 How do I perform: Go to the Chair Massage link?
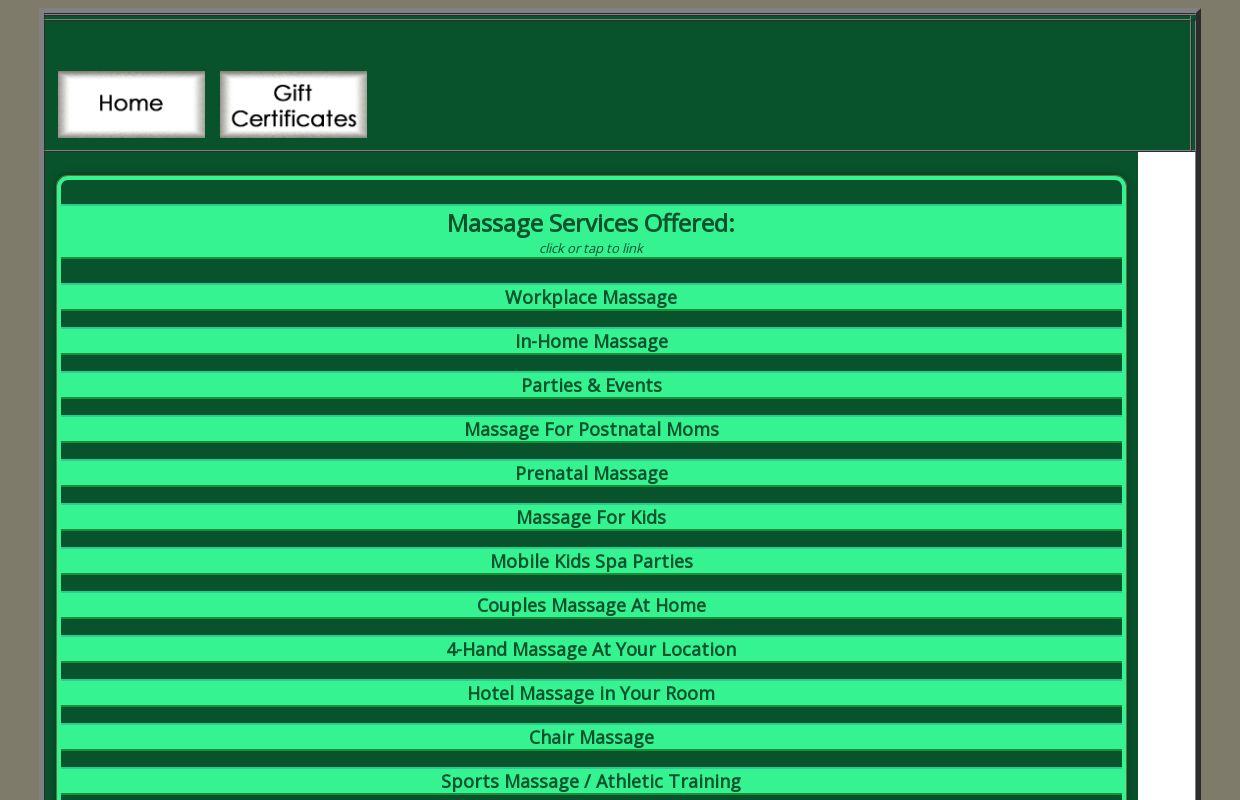point(591,737)
